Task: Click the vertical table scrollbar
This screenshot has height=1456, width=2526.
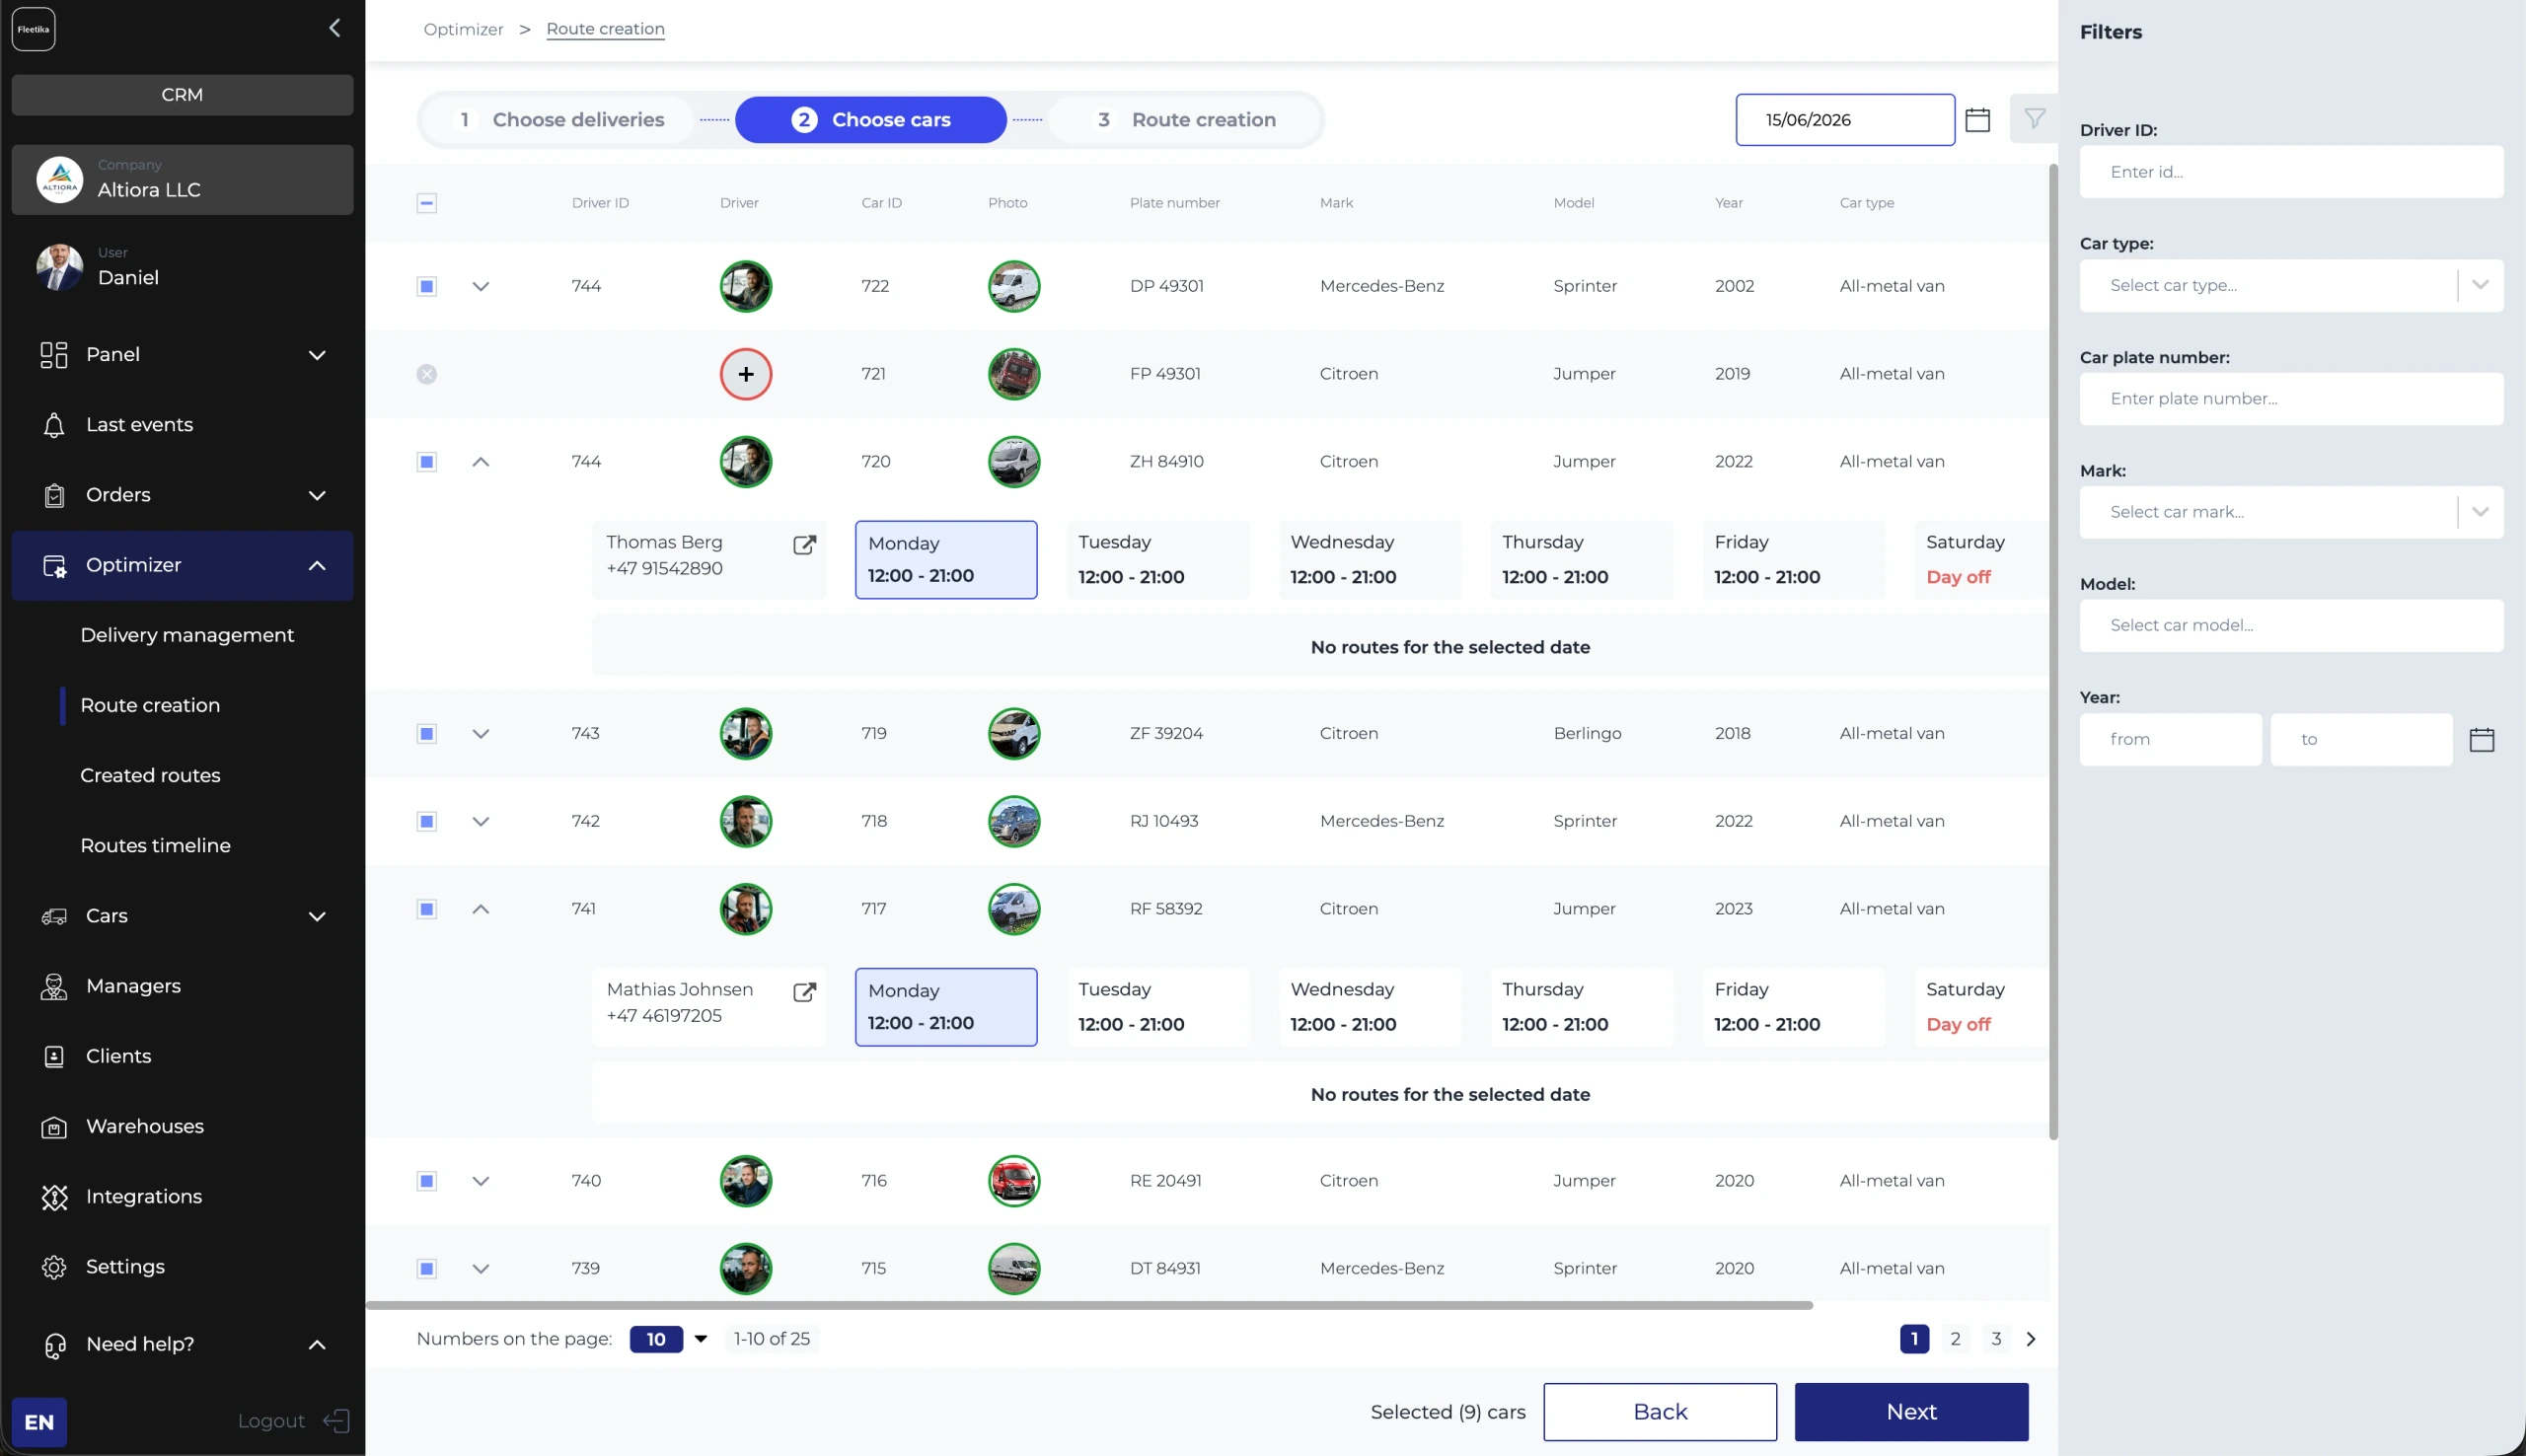Action: pos(2053,651)
